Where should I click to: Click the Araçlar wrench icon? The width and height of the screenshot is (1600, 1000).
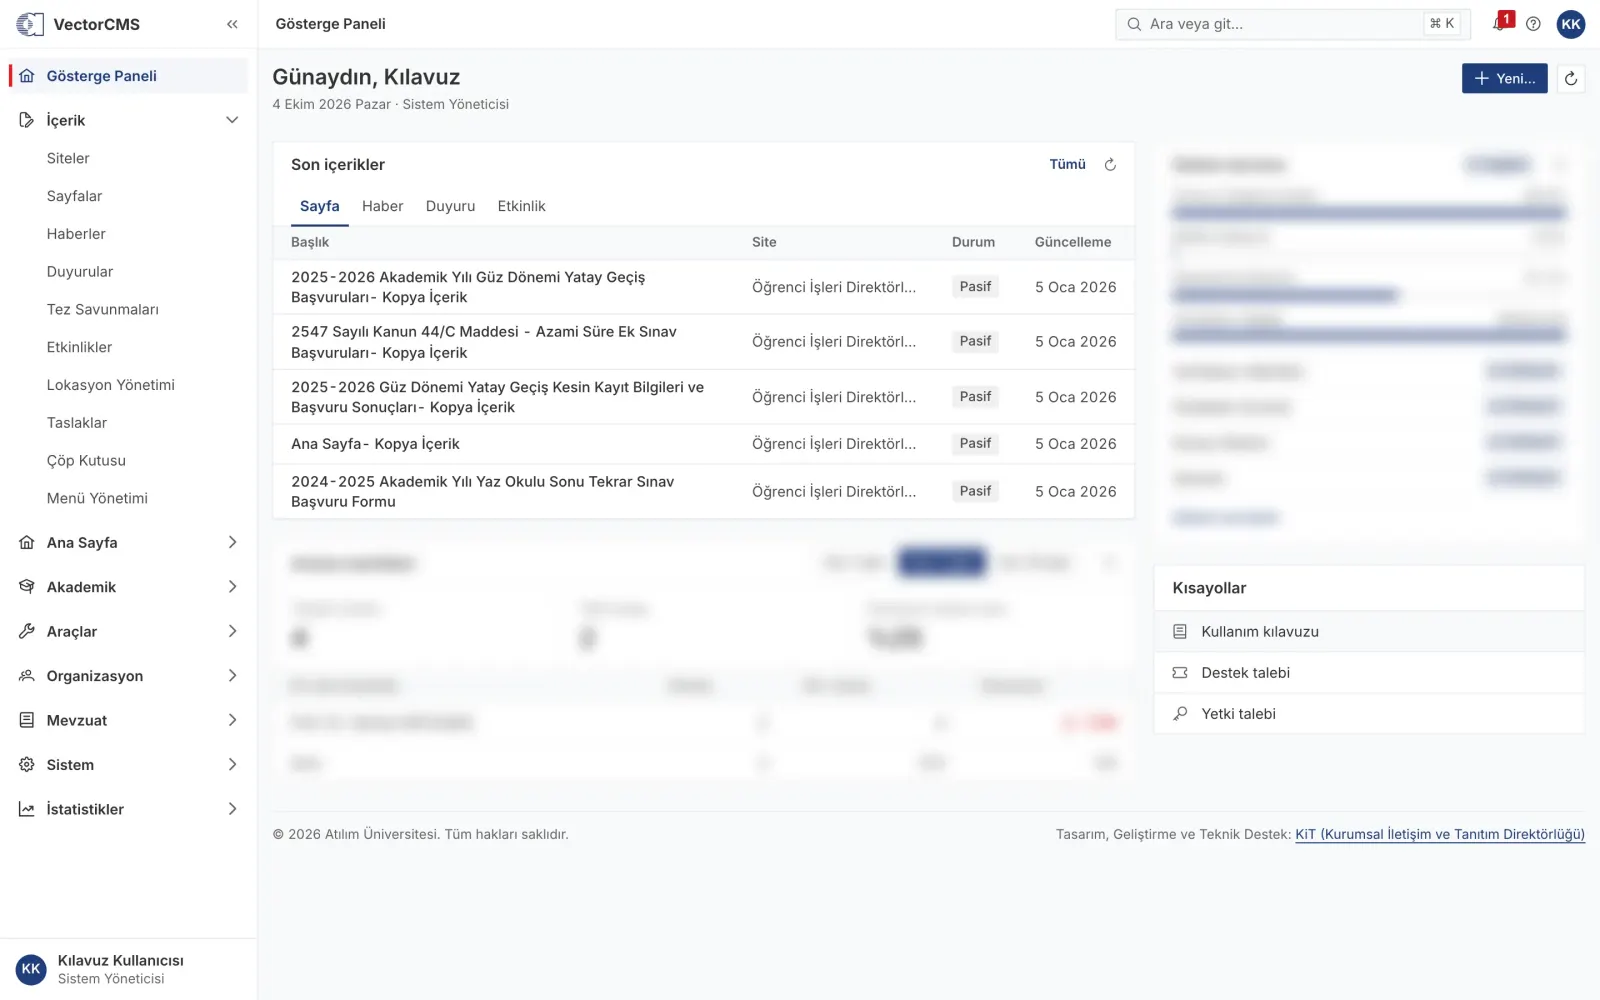click(27, 631)
